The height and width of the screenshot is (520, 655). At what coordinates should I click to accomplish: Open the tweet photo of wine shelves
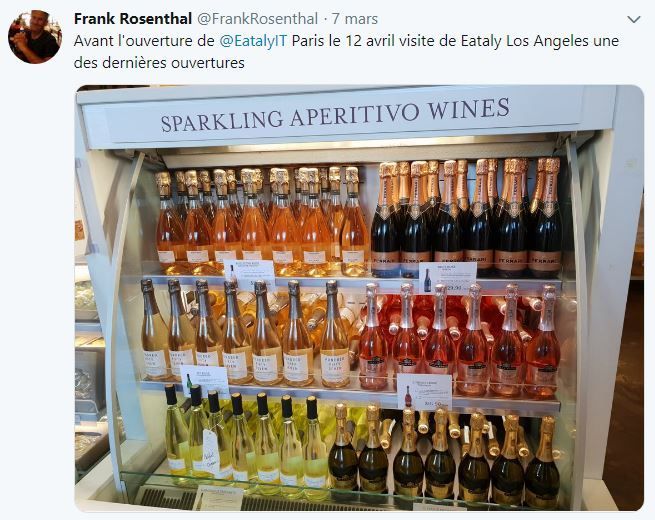click(359, 298)
